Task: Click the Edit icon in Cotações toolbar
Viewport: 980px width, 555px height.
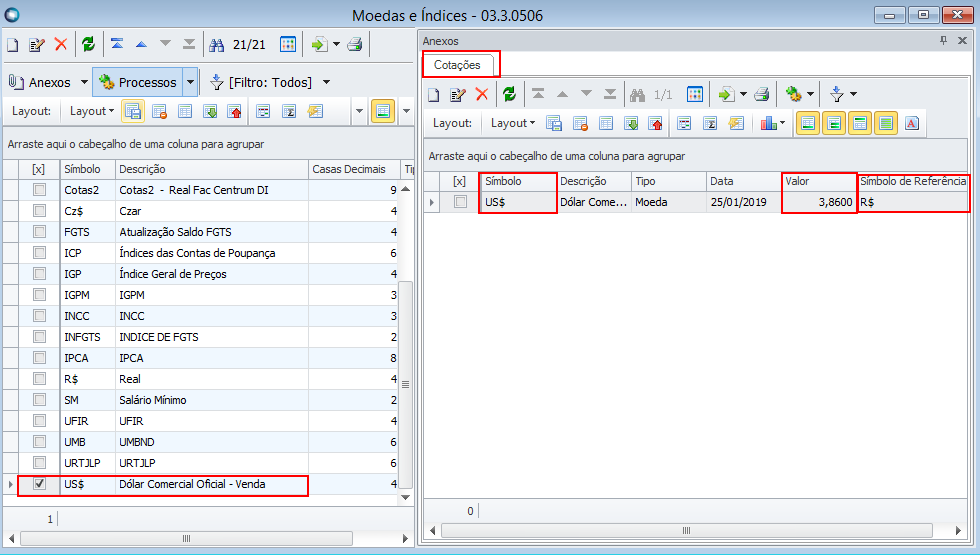Action: (458, 94)
